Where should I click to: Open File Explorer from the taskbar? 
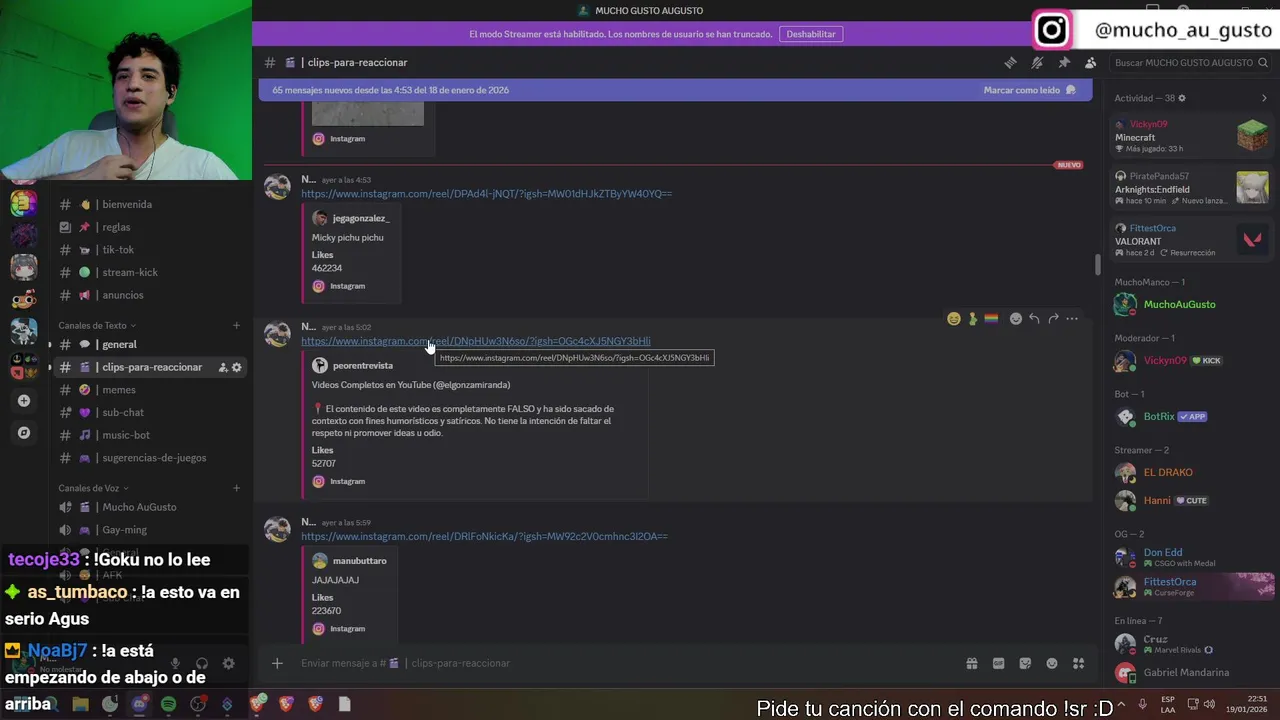[80, 704]
